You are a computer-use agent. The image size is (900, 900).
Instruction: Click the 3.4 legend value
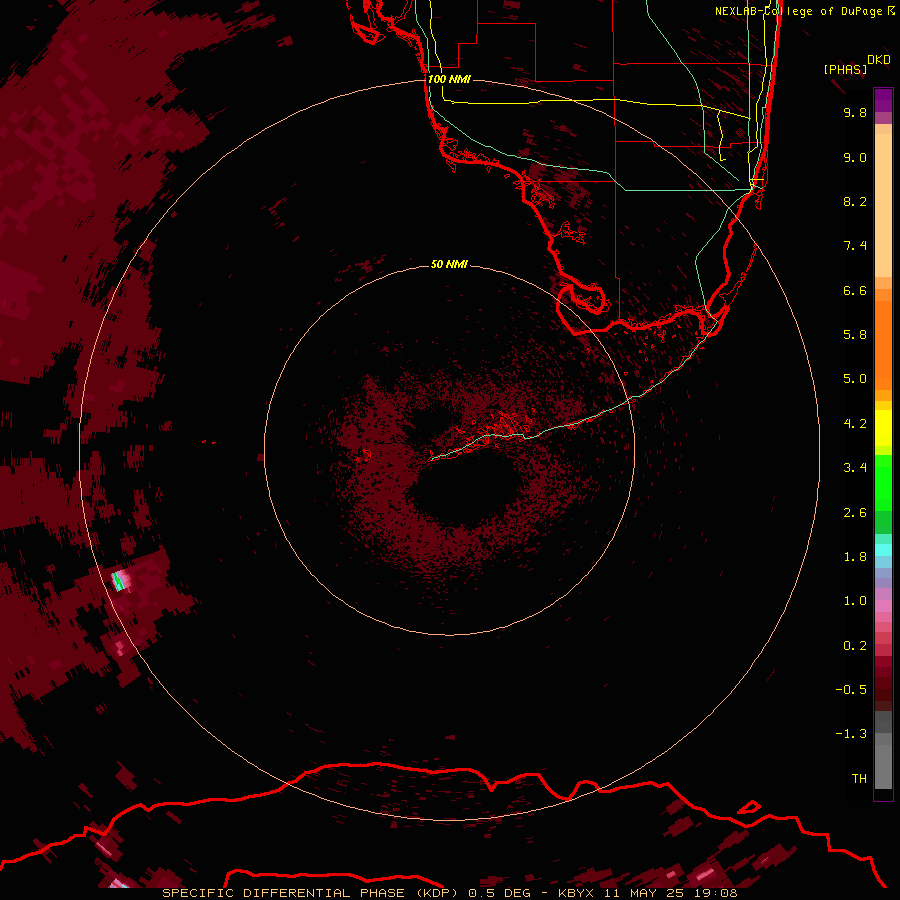point(855,468)
